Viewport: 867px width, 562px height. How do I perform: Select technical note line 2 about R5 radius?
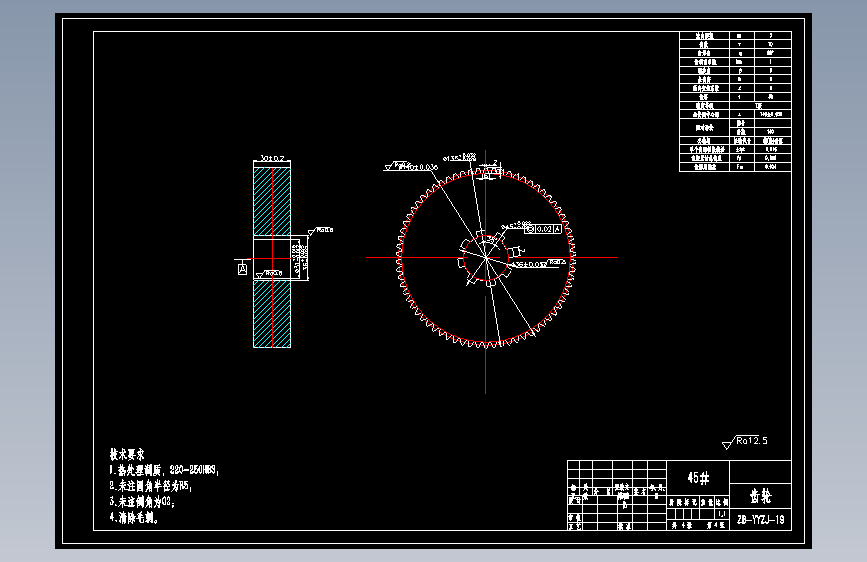point(150,486)
